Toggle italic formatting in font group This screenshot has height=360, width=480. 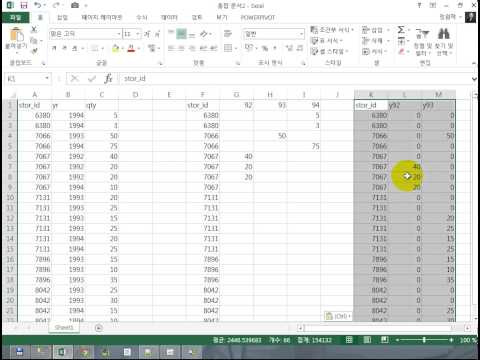click(64, 49)
